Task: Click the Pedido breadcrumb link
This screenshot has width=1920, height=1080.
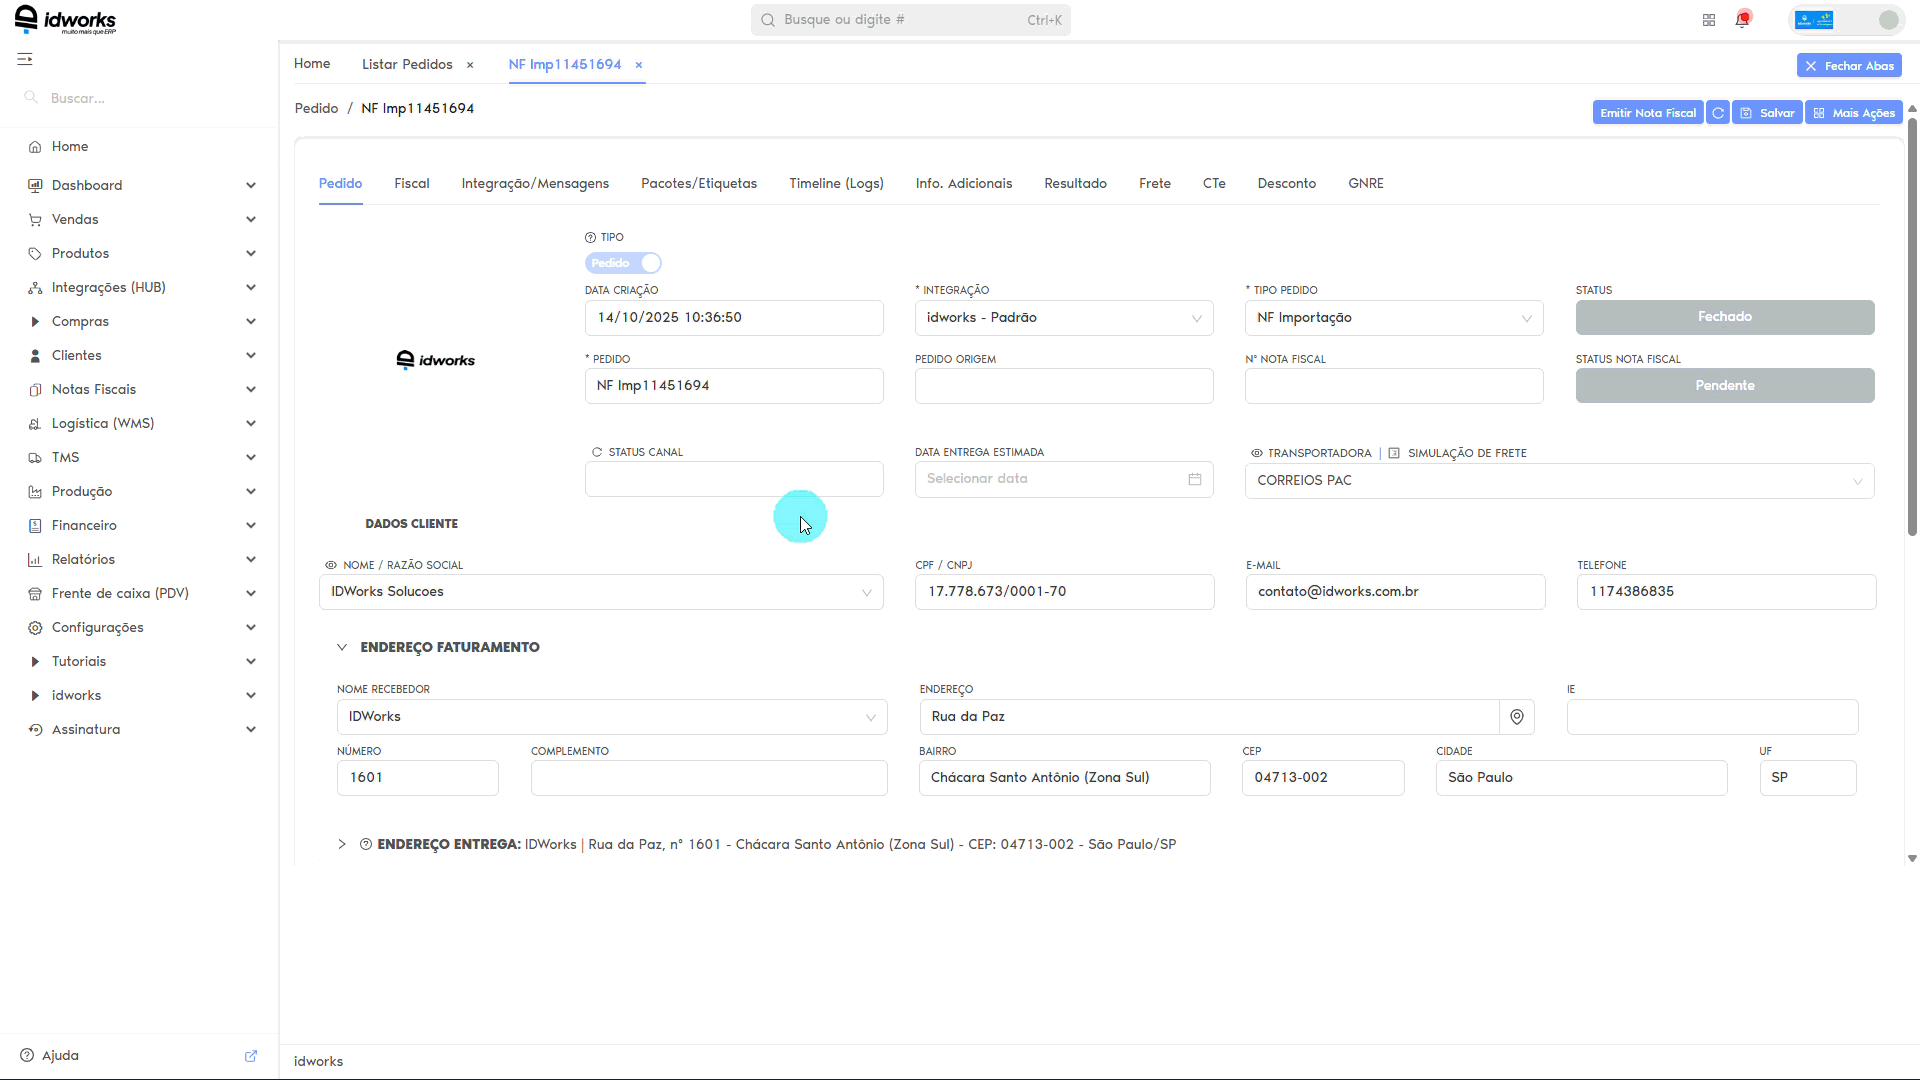Action: [316, 108]
